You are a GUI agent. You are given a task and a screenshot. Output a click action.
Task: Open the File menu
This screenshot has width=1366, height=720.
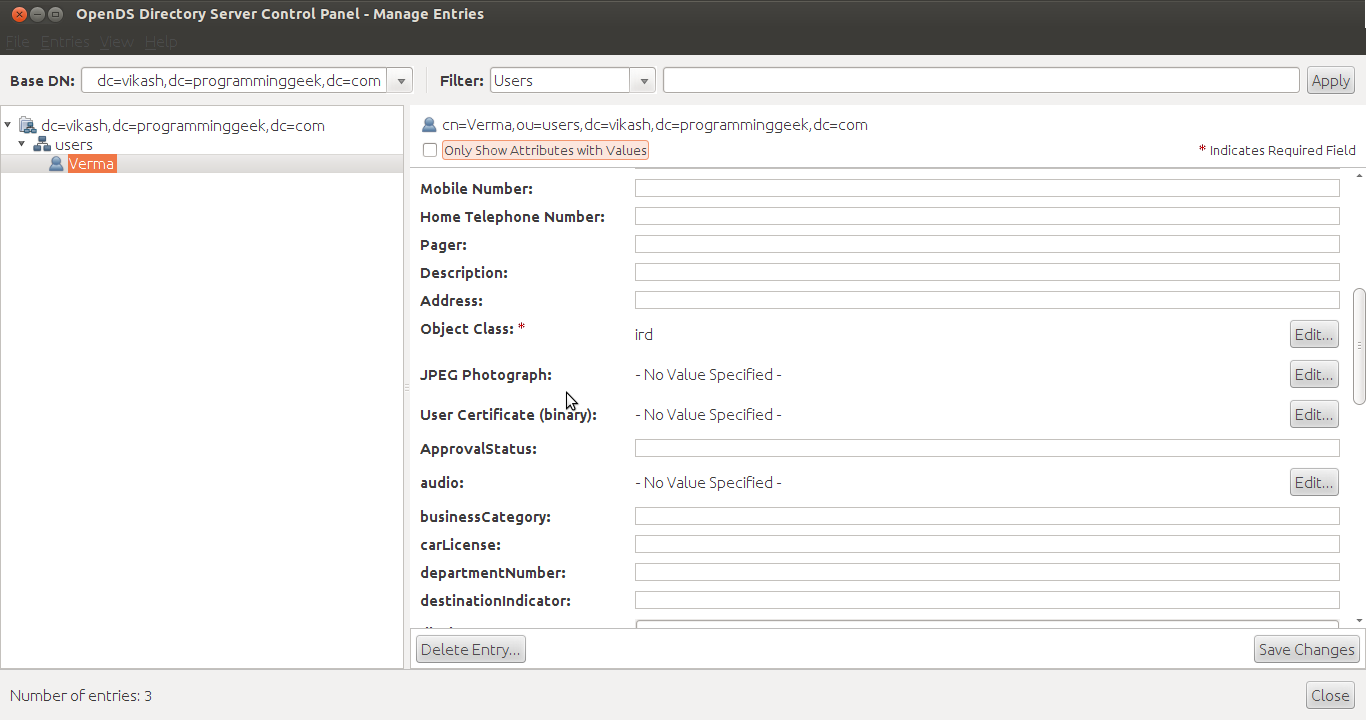coord(19,42)
